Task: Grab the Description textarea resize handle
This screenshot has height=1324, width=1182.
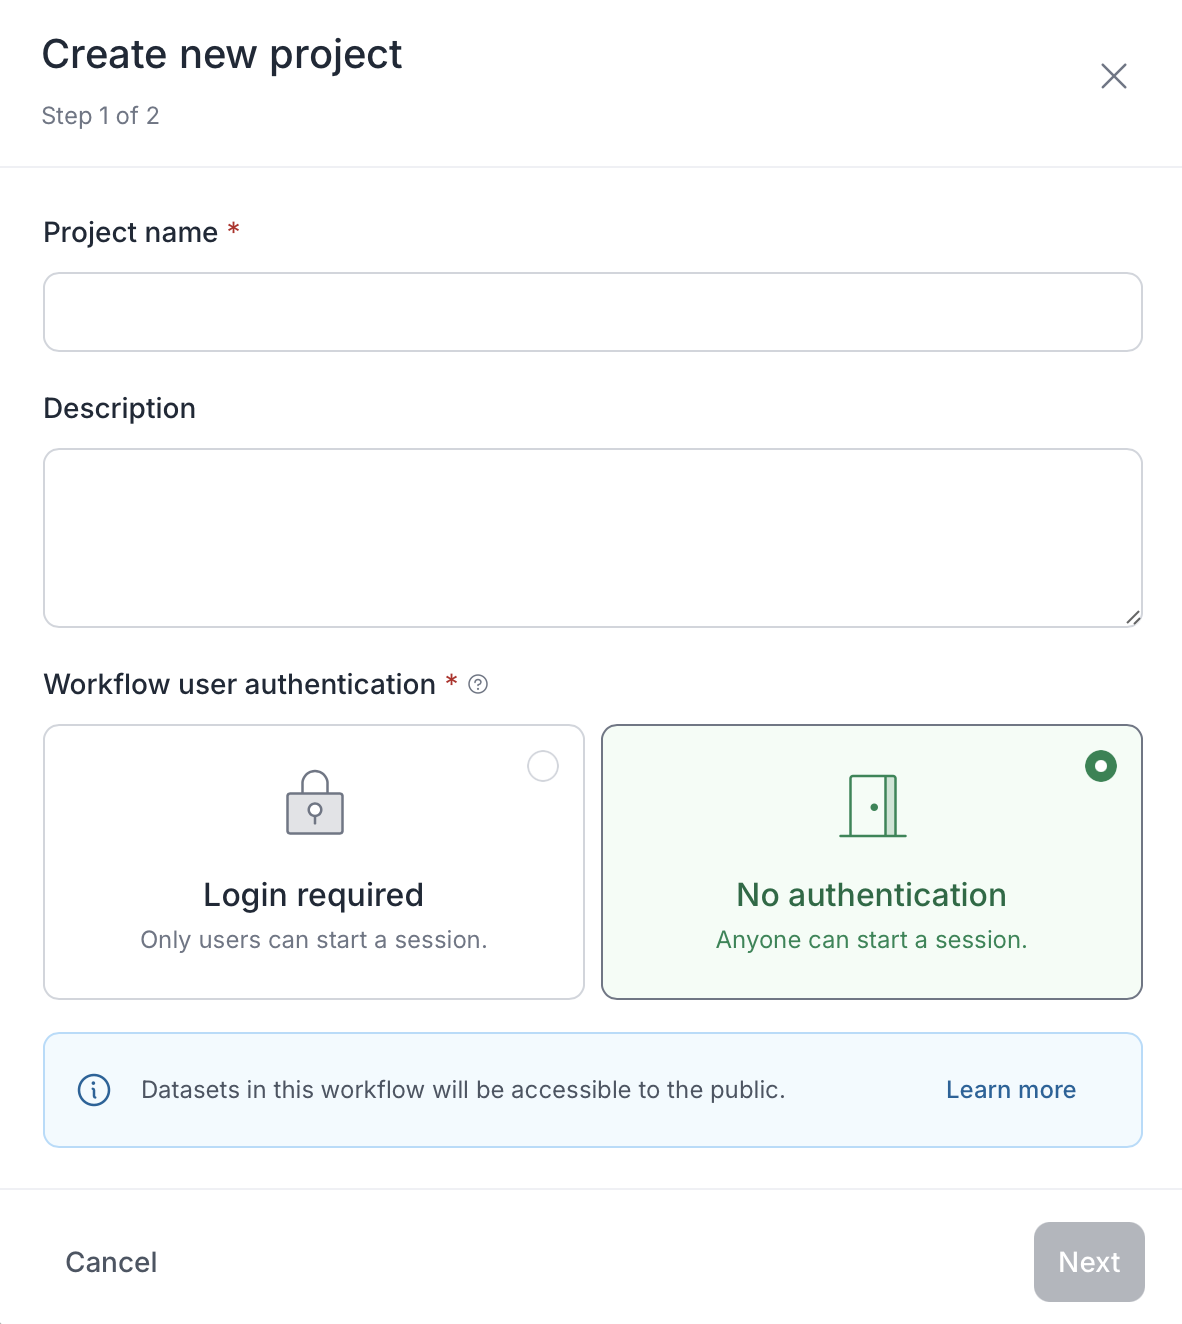Action: tap(1133, 618)
